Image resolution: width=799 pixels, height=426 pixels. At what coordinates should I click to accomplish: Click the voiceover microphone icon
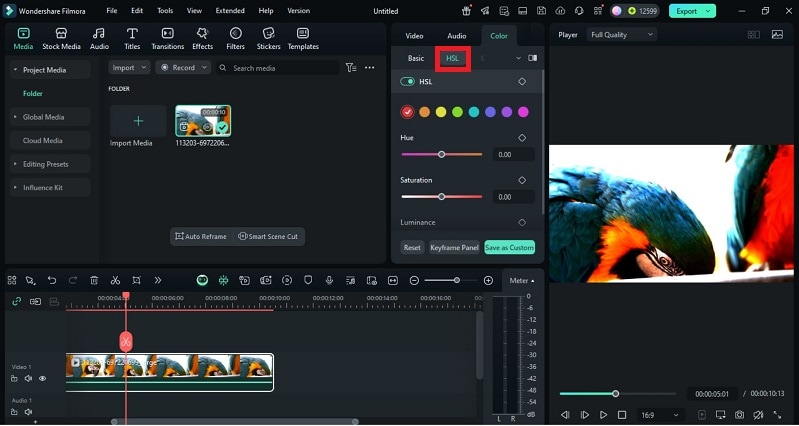tap(329, 280)
